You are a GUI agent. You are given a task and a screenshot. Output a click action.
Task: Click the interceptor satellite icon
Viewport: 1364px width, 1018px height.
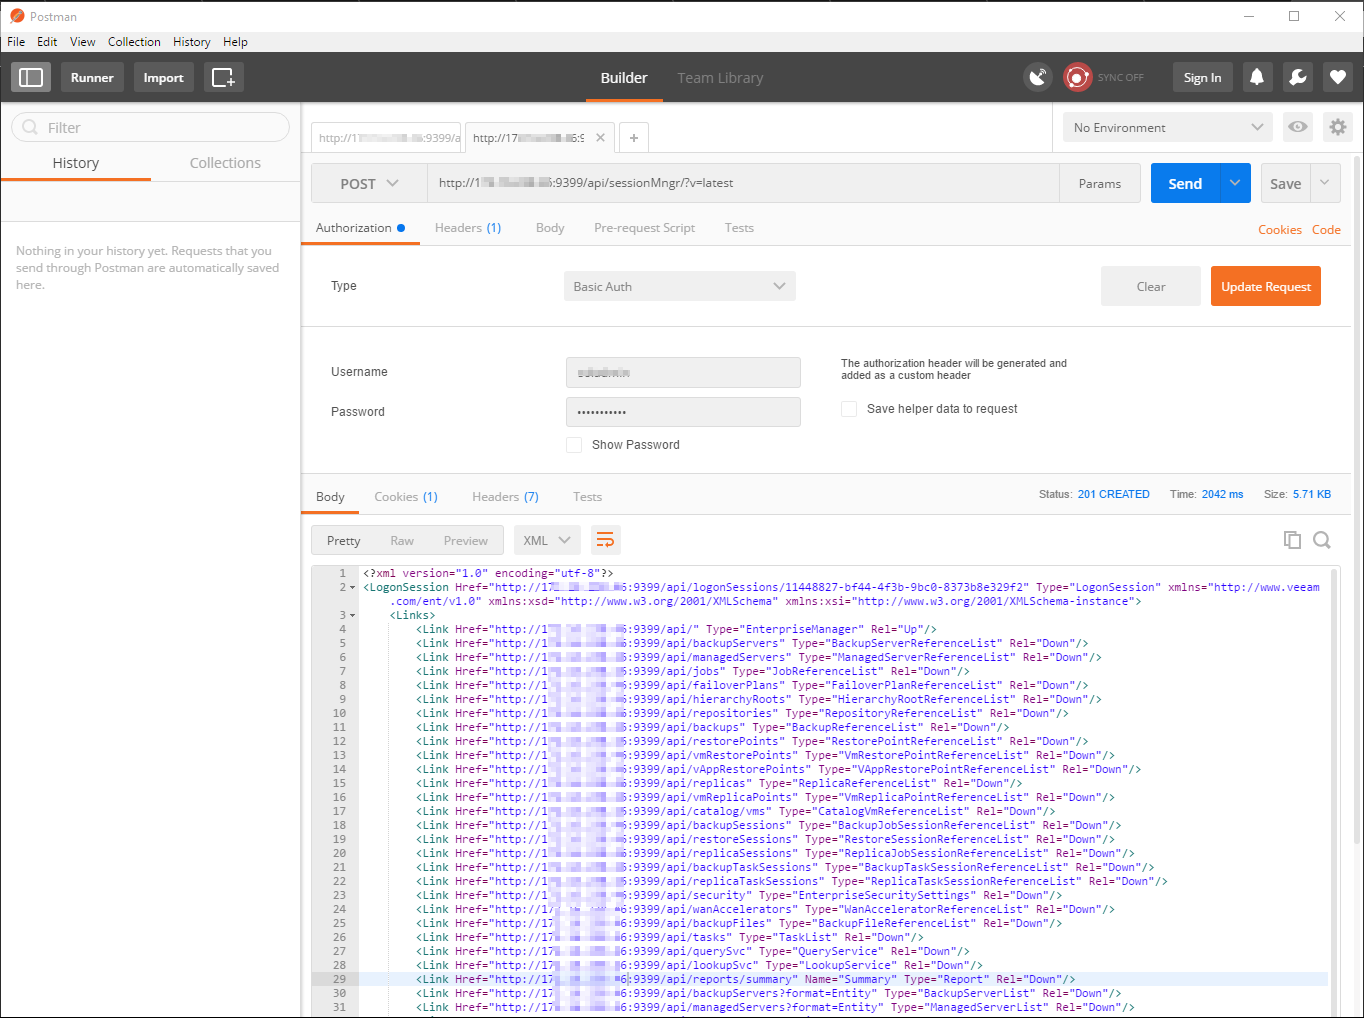[1038, 77]
